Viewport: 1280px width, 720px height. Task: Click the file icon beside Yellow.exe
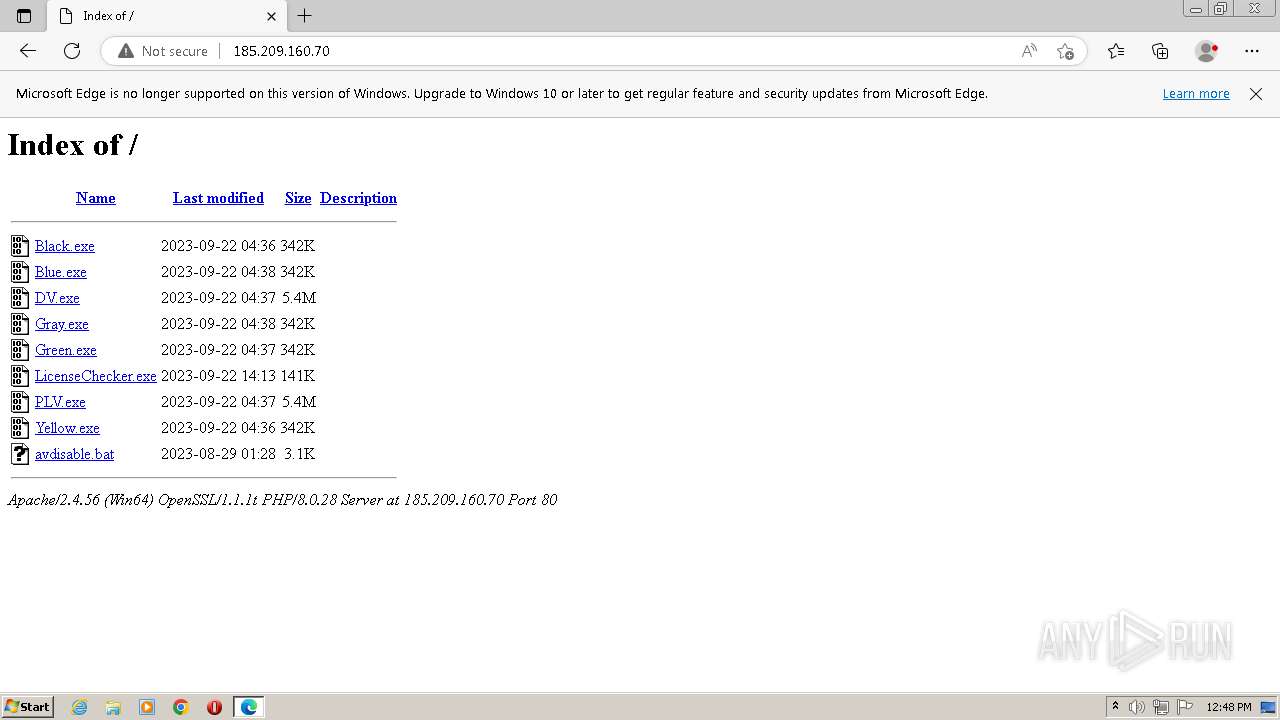point(20,428)
